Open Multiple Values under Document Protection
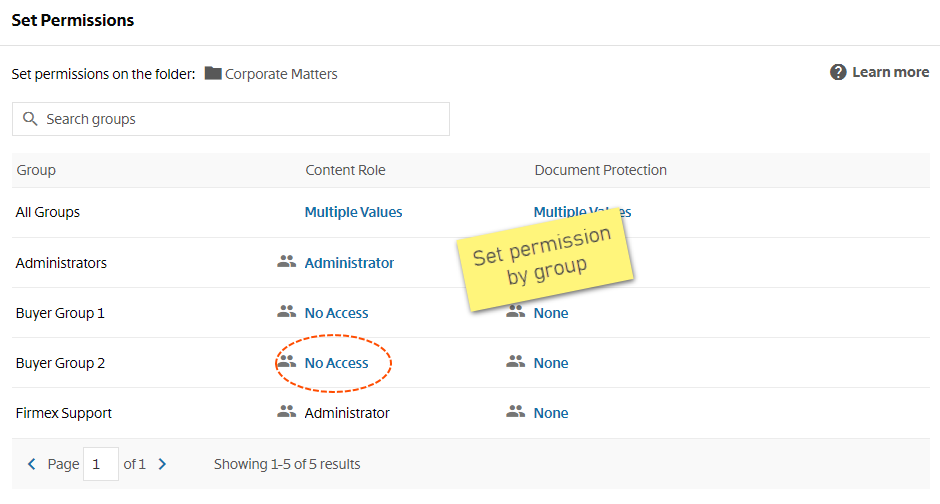Image resolution: width=940 pixels, height=504 pixels. pyautogui.click(x=582, y=212)
